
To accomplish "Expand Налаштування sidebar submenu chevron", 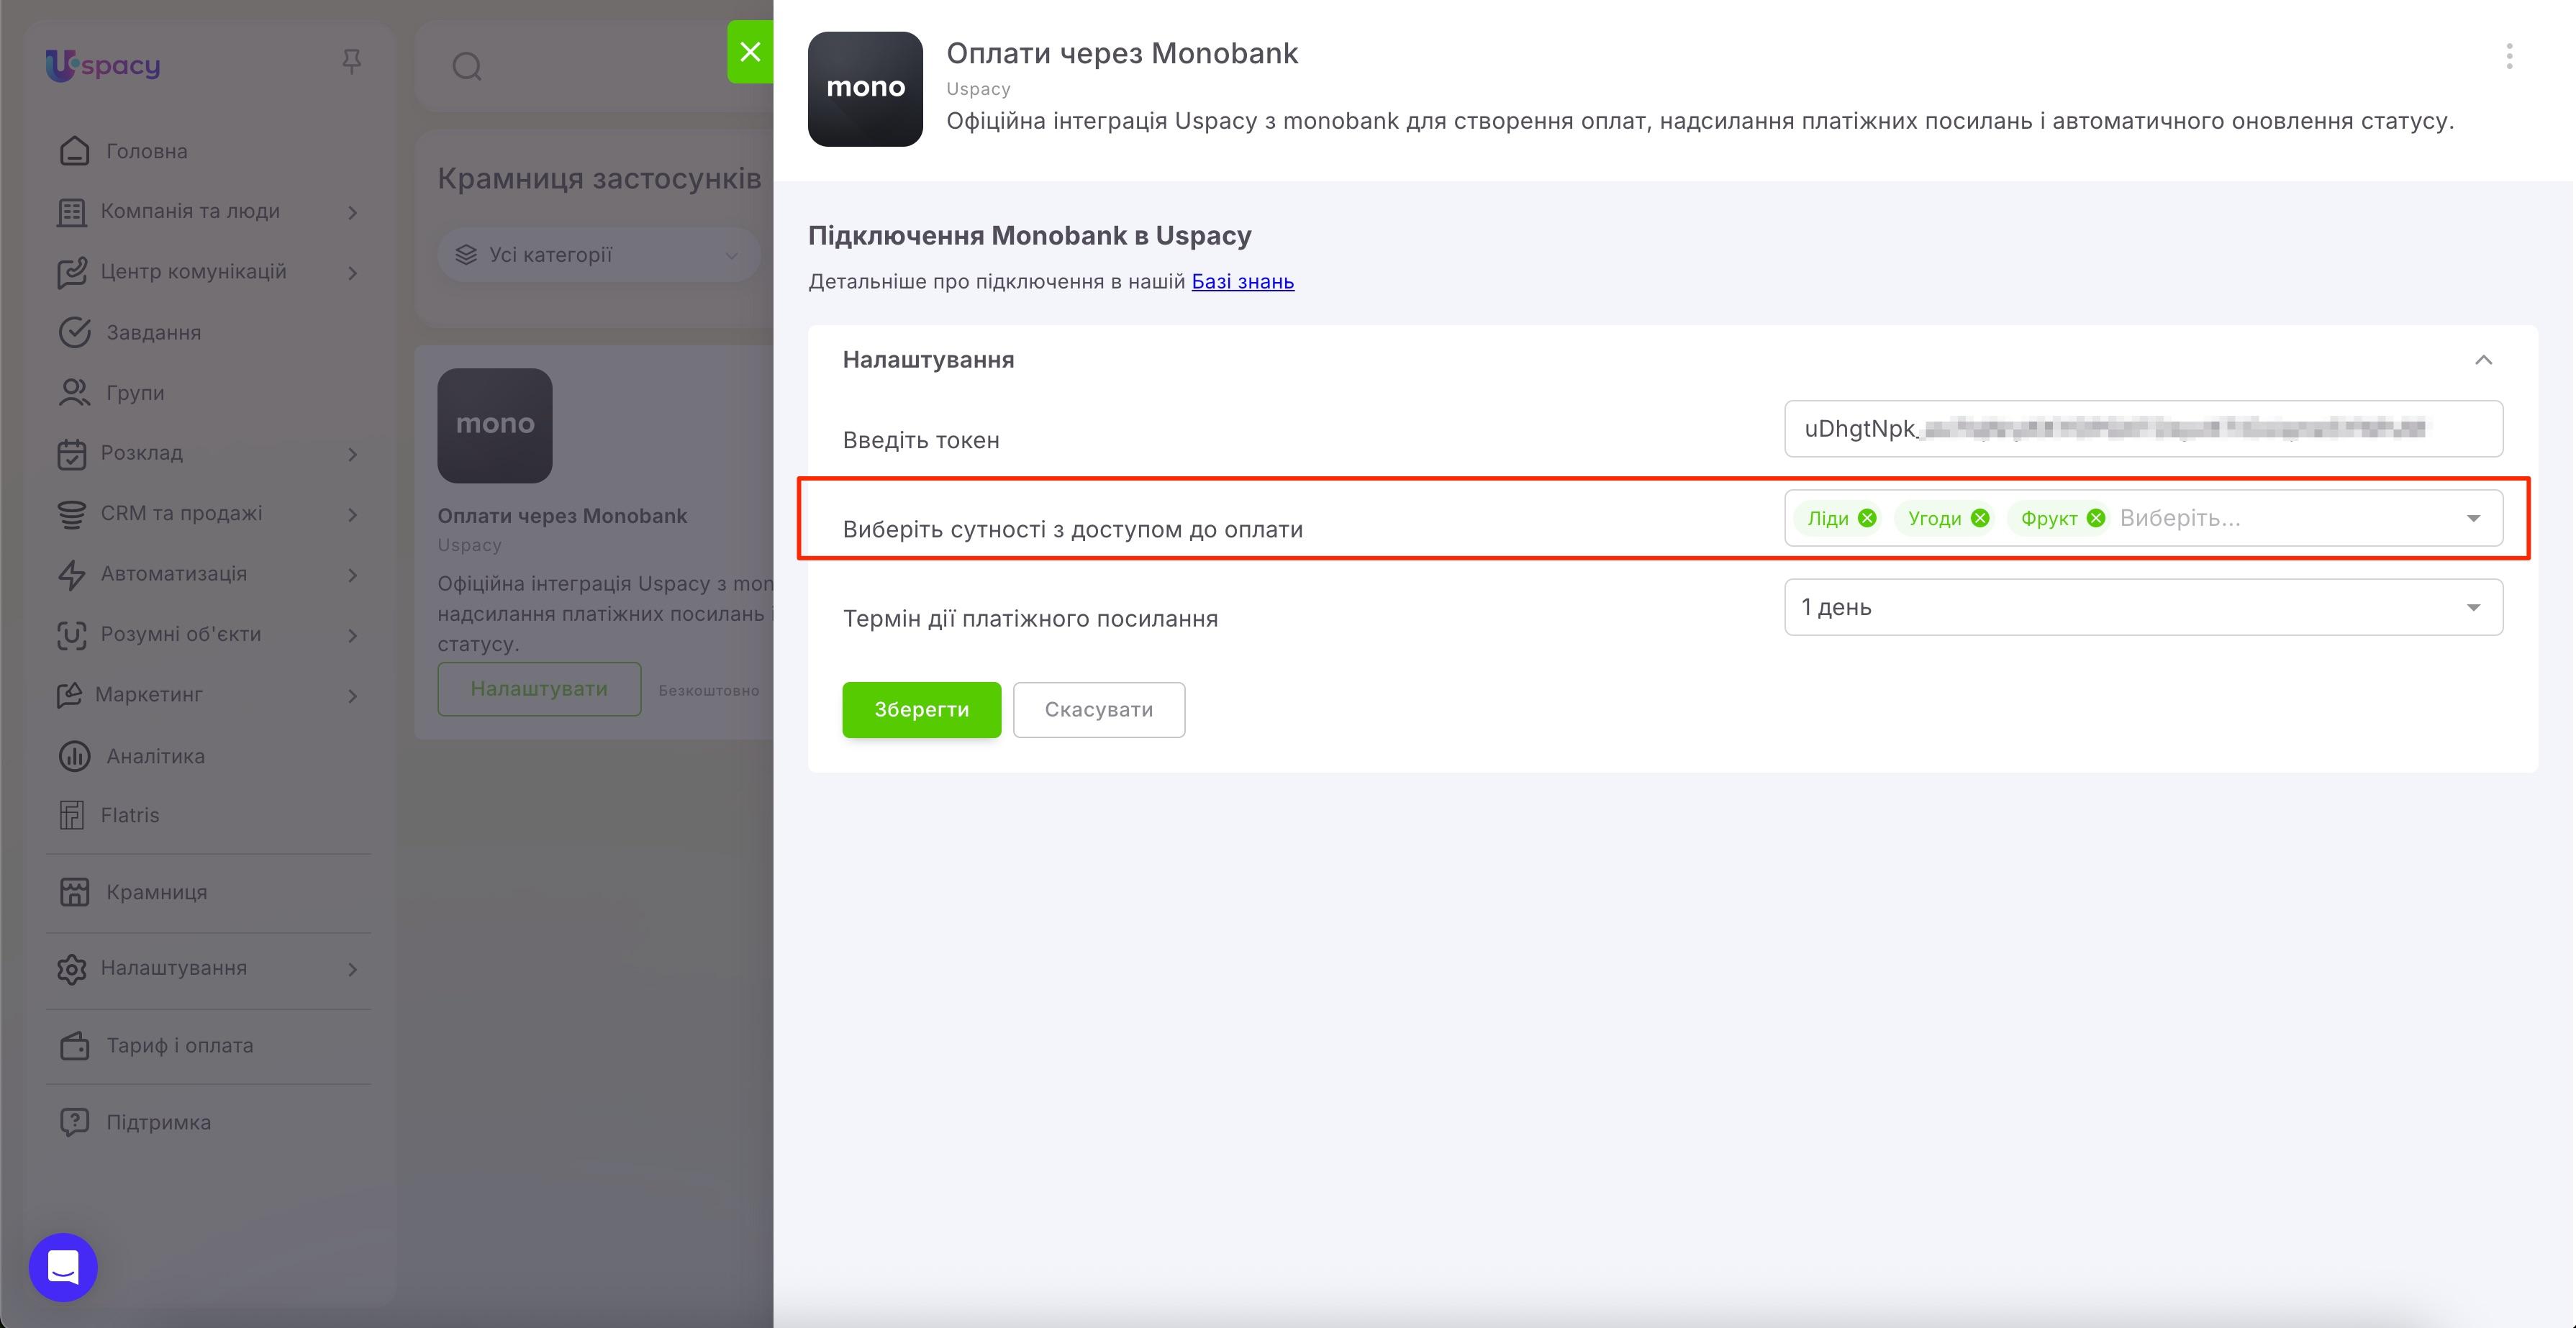I will [x=352, y=969].
